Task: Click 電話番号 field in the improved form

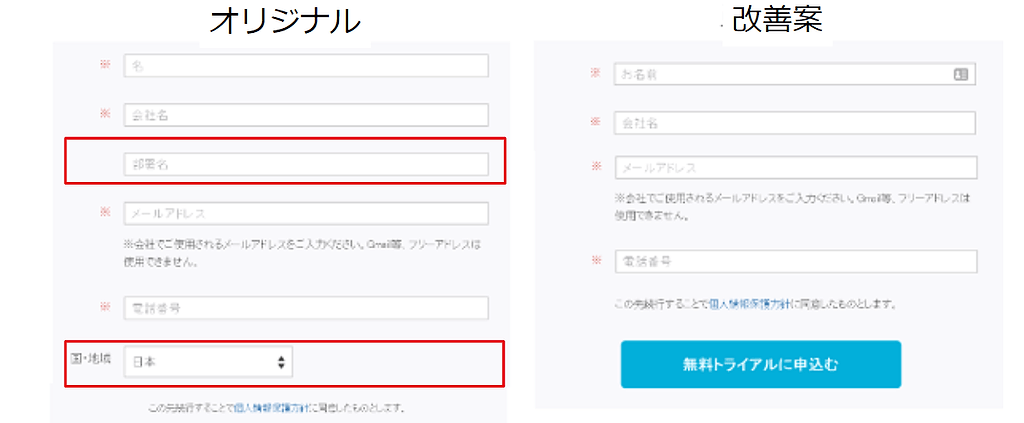Action: pos(795,262)
